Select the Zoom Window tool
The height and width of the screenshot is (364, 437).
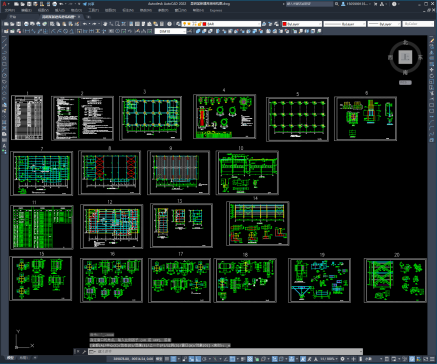[118, 24]
